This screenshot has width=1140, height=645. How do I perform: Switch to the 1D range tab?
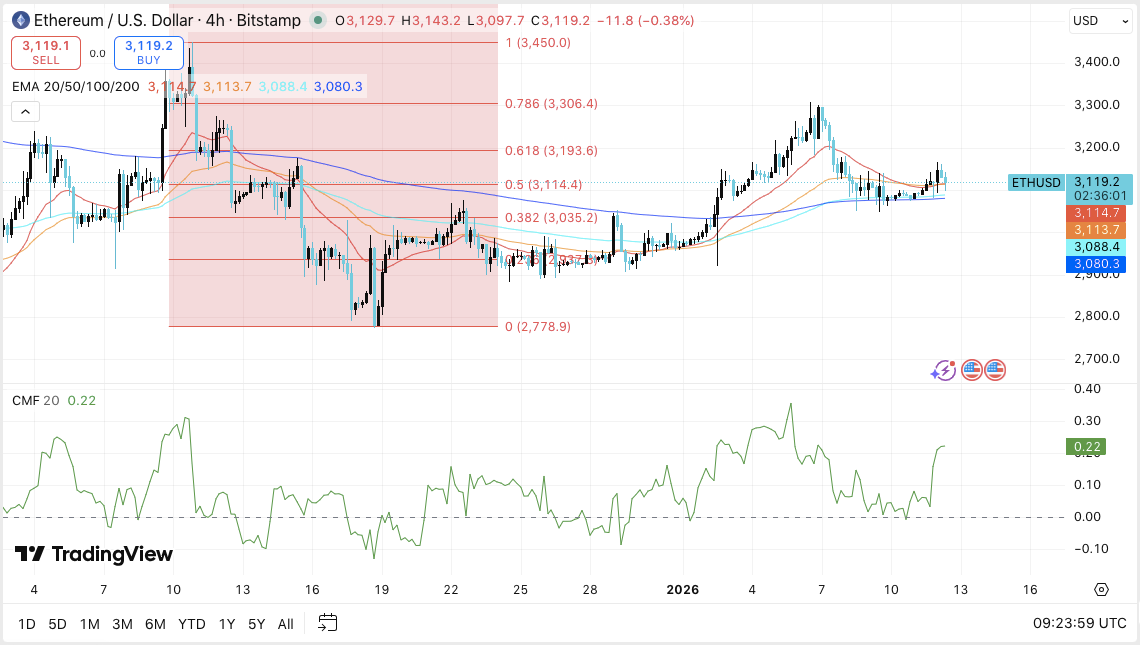tap(24, 623)
